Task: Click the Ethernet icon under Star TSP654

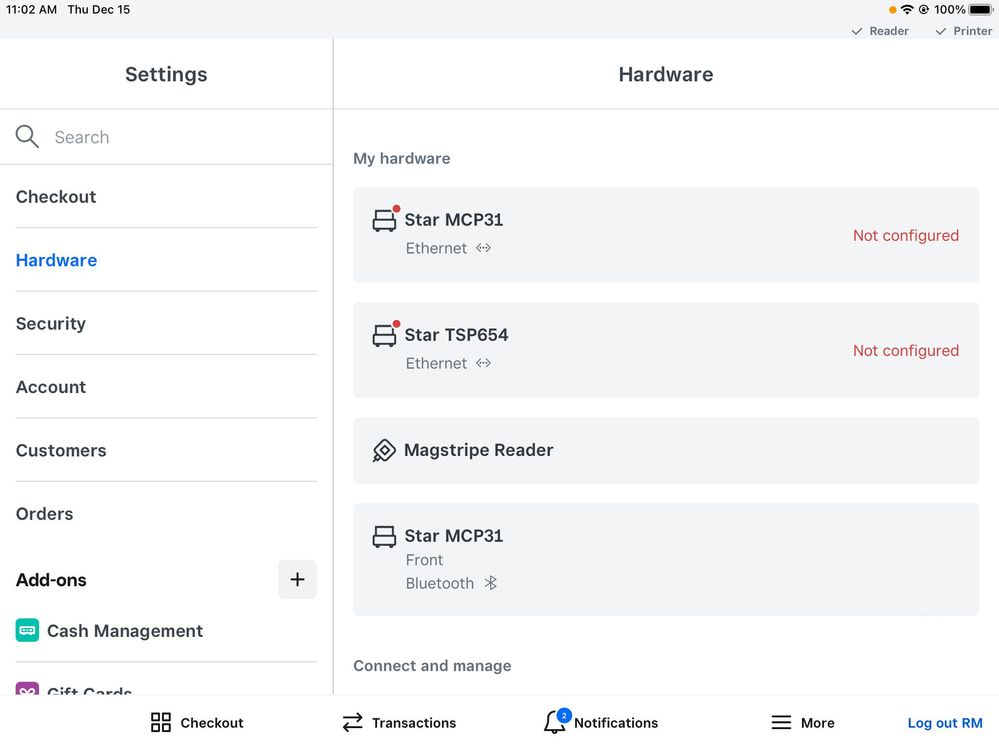Action: click(x=484, y=363)
